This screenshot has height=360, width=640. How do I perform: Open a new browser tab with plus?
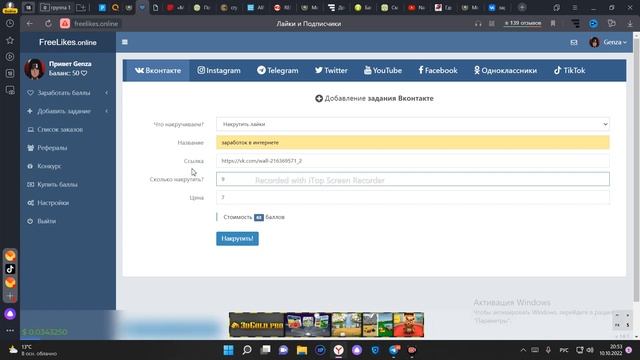(x=522, y=7)
